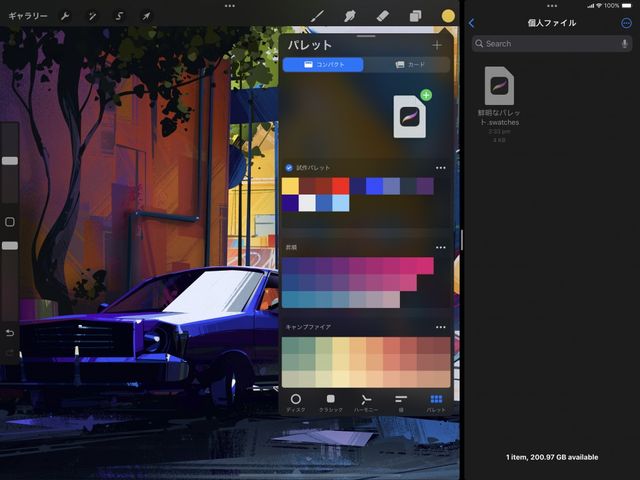Switch palette view to カード
Image resolution: width=640 pixels, height=480 pixels.
point(409,64)
